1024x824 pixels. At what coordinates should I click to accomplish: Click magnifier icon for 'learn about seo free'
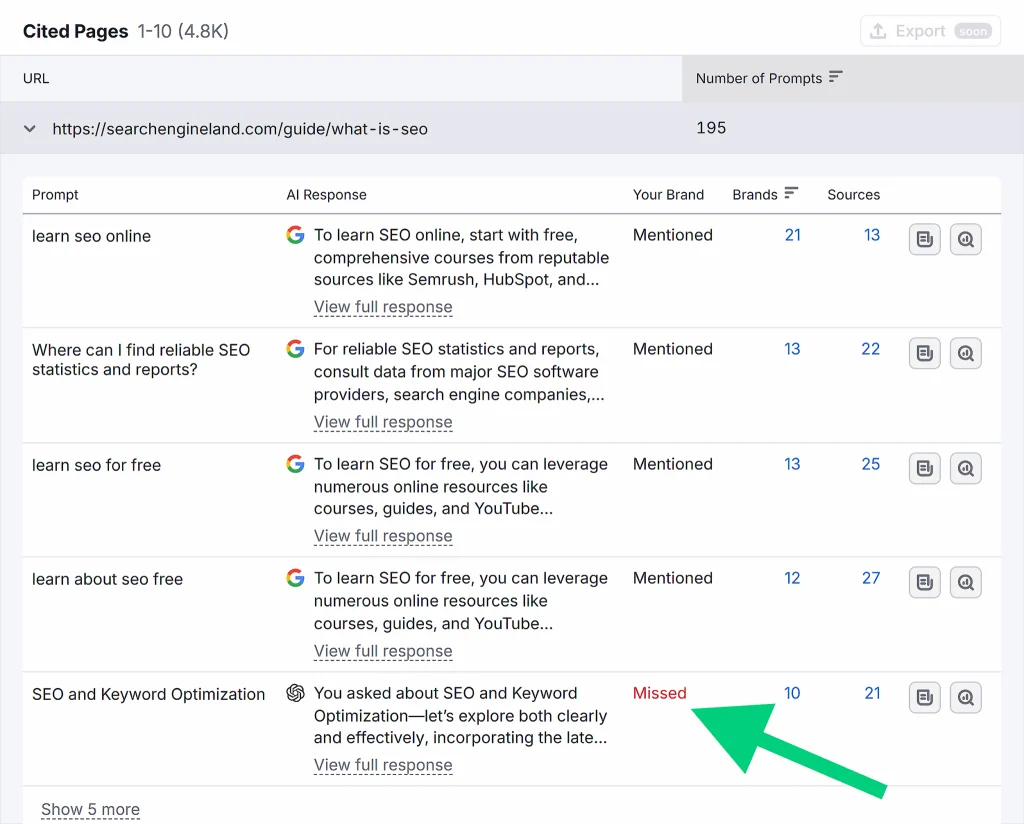[965, 582]
